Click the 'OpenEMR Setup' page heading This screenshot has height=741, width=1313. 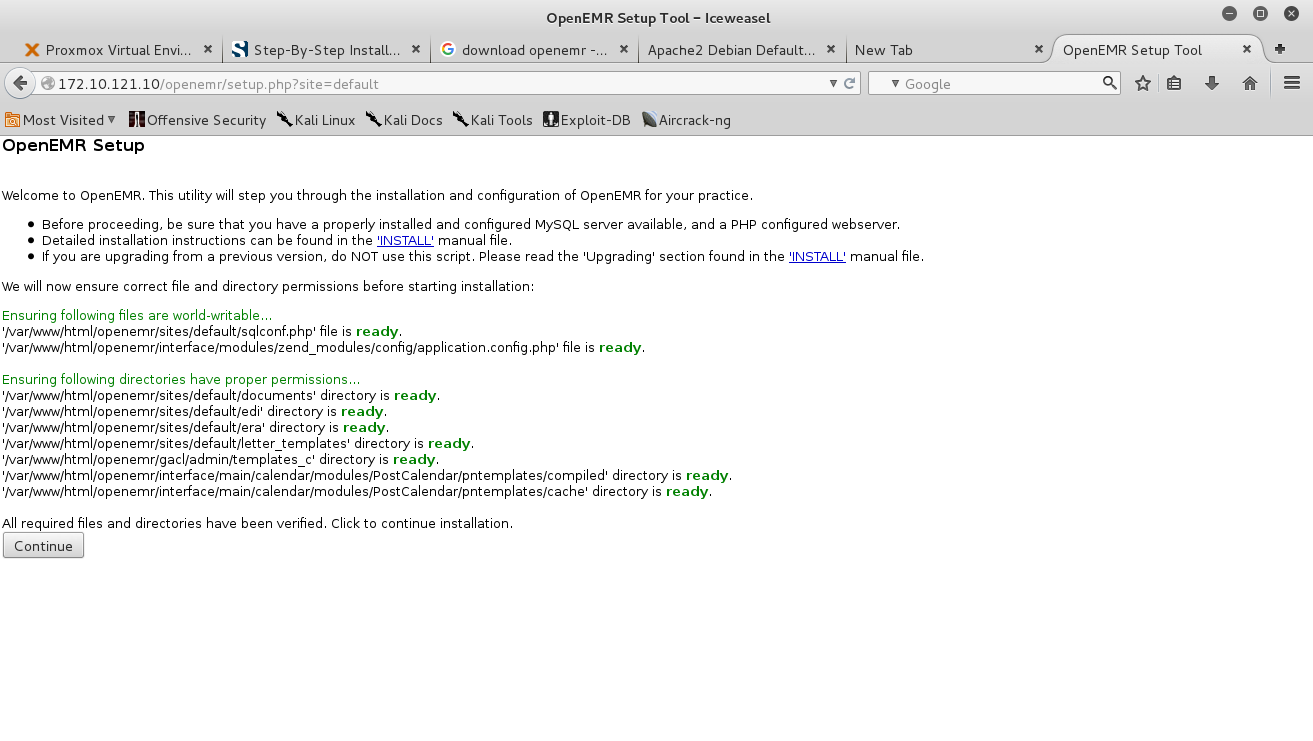coord(73,146)
